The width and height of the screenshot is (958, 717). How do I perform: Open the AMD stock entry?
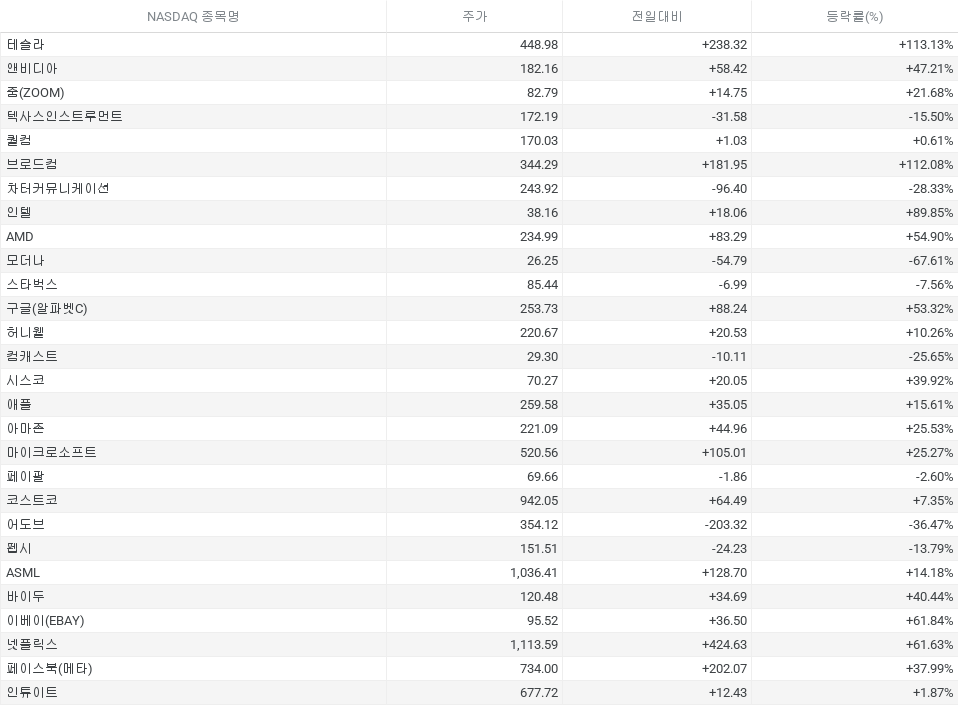[20, 237]
